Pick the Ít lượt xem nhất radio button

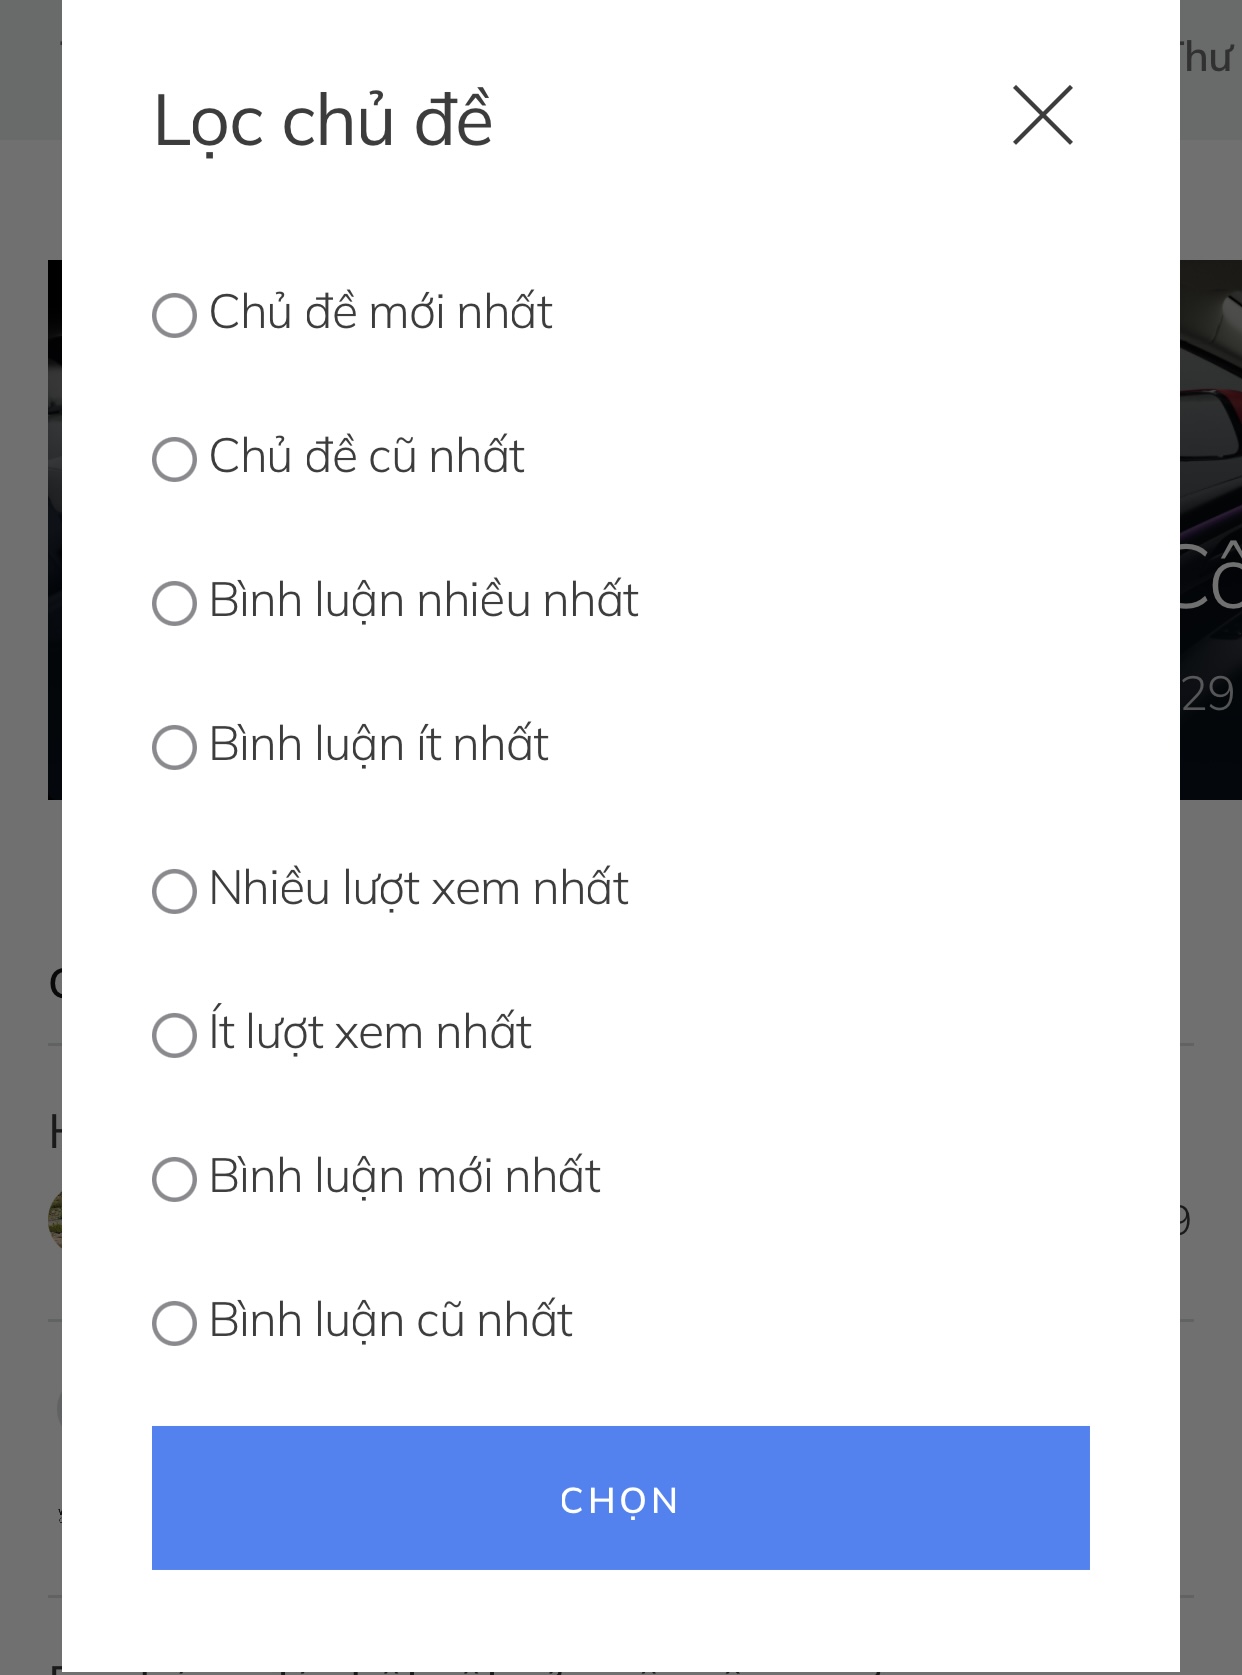pyautogui.click(x=174, y=1035)
